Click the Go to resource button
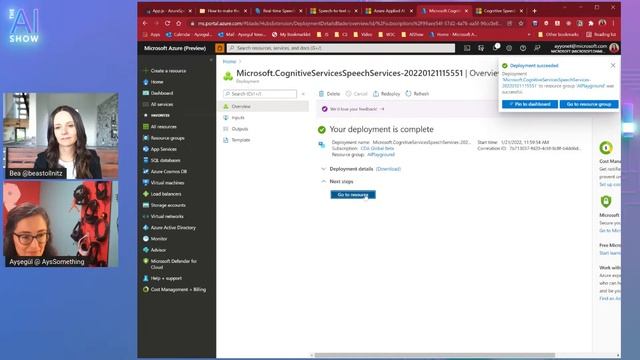 pyautogui.click(x=353, y=195)
